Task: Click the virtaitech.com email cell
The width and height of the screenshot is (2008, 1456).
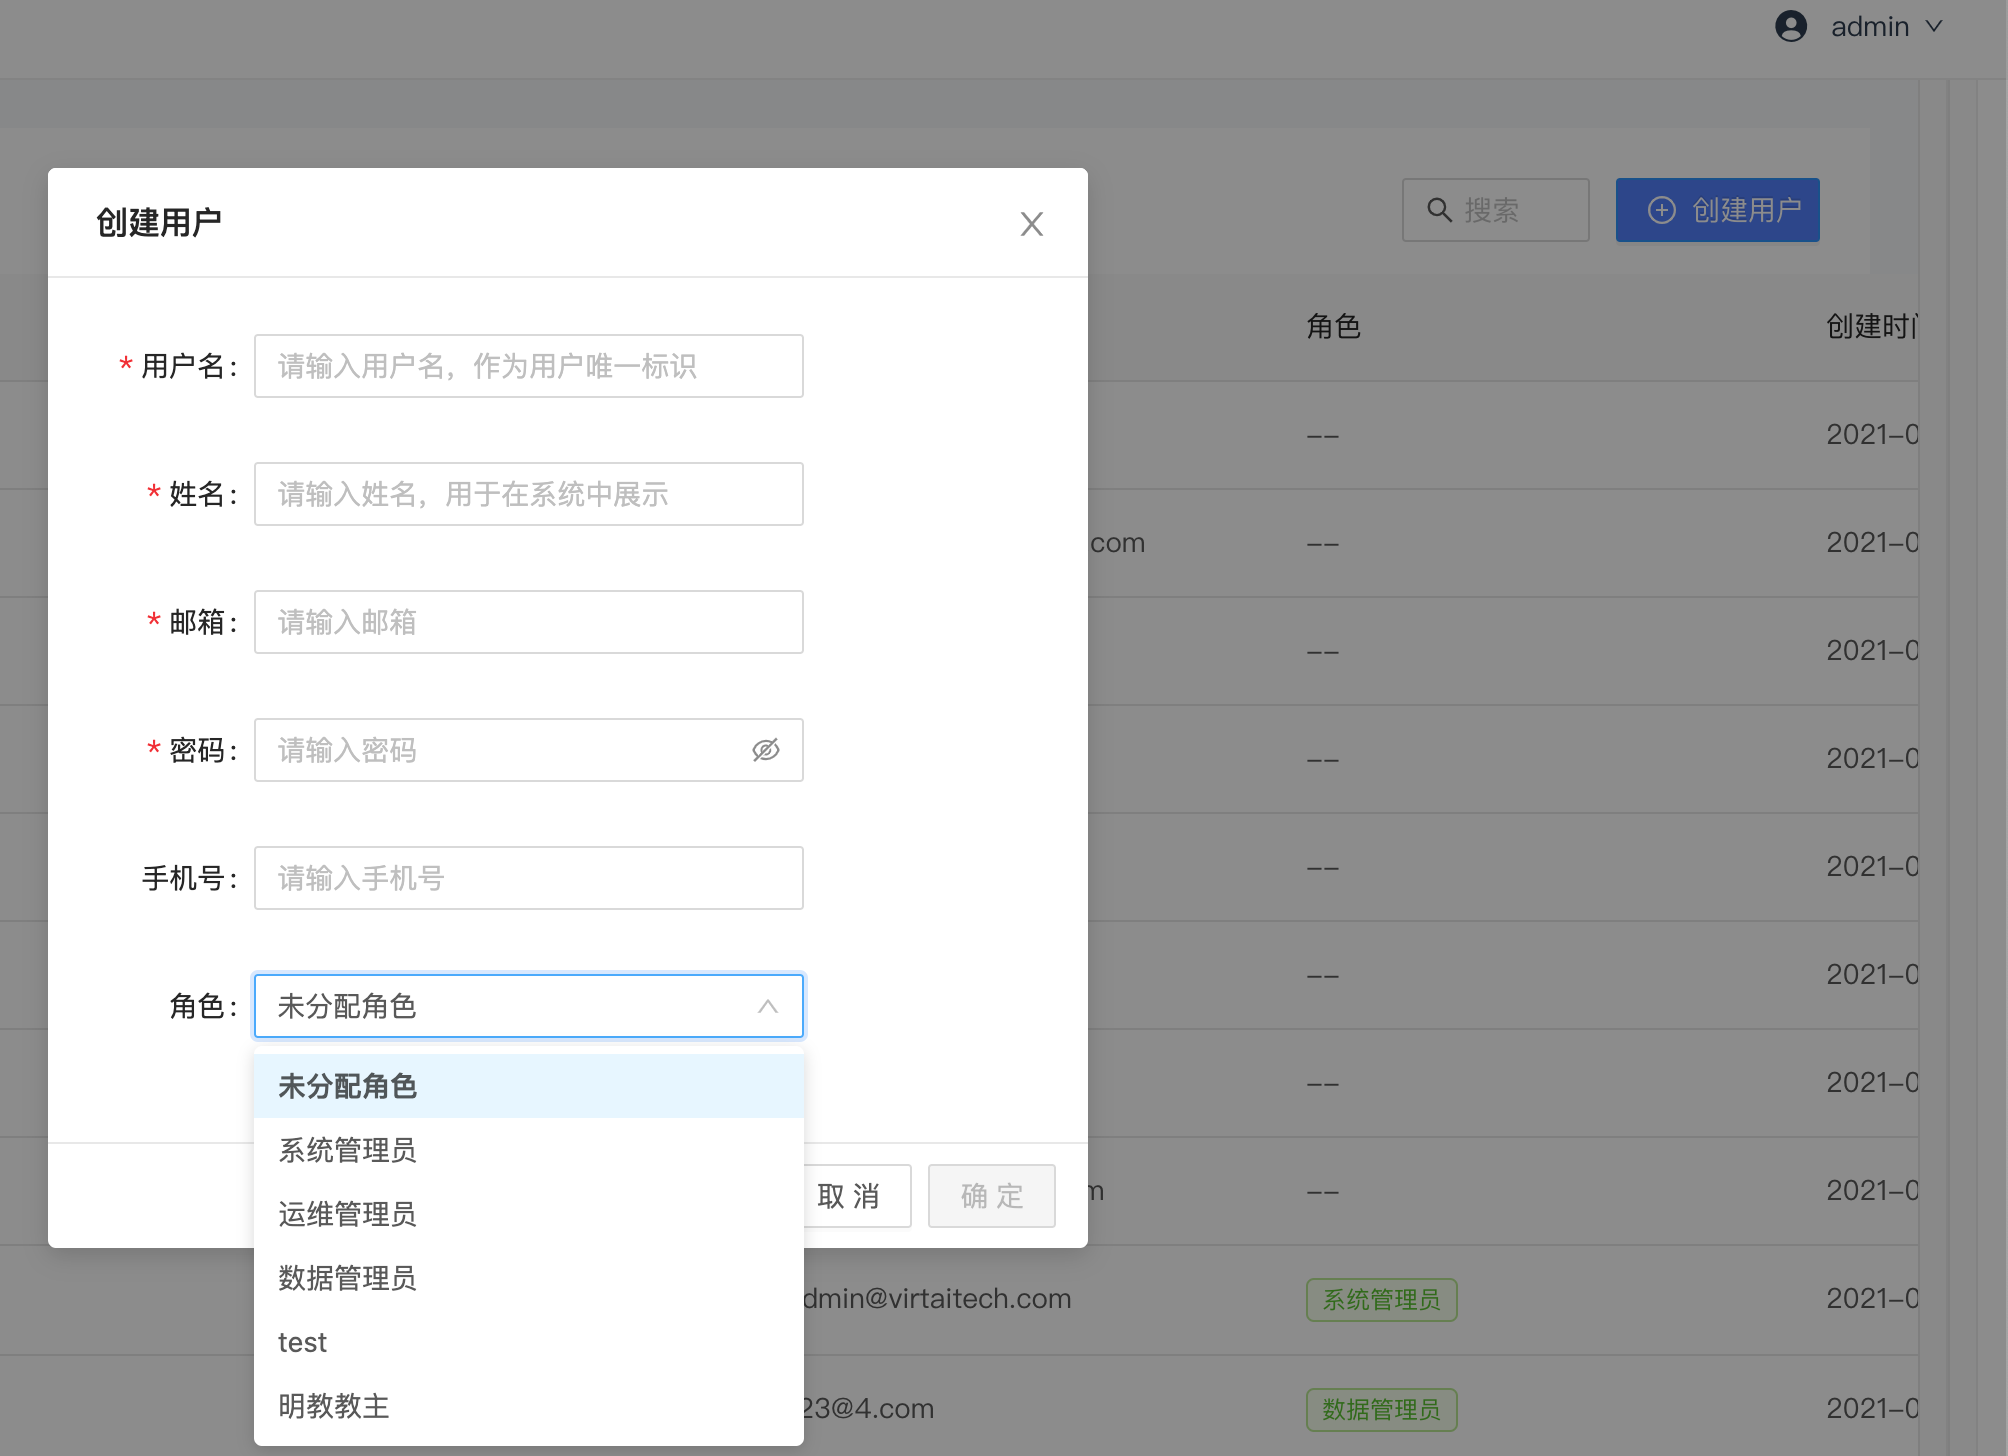Action: 937,1298
